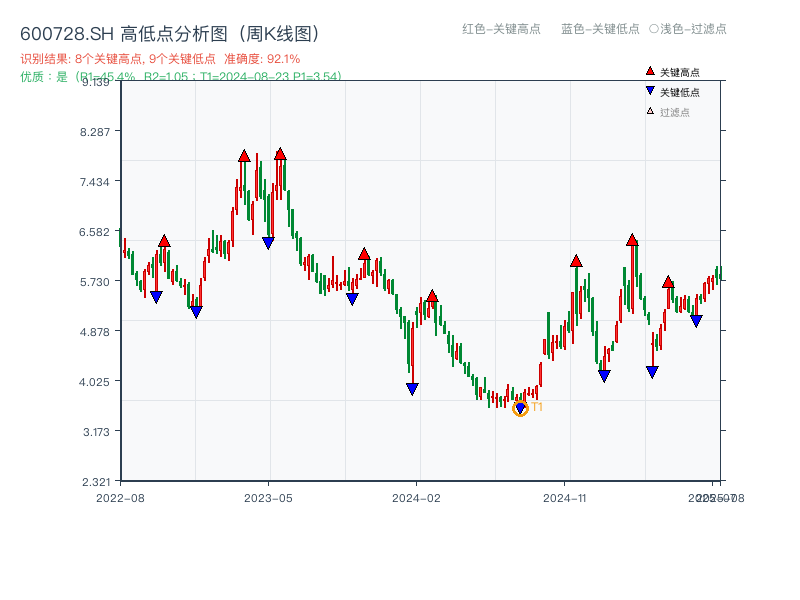Click the blue triangle at the 2024 bottom
This screenshot has width=800, height=600.
(520, 407)
